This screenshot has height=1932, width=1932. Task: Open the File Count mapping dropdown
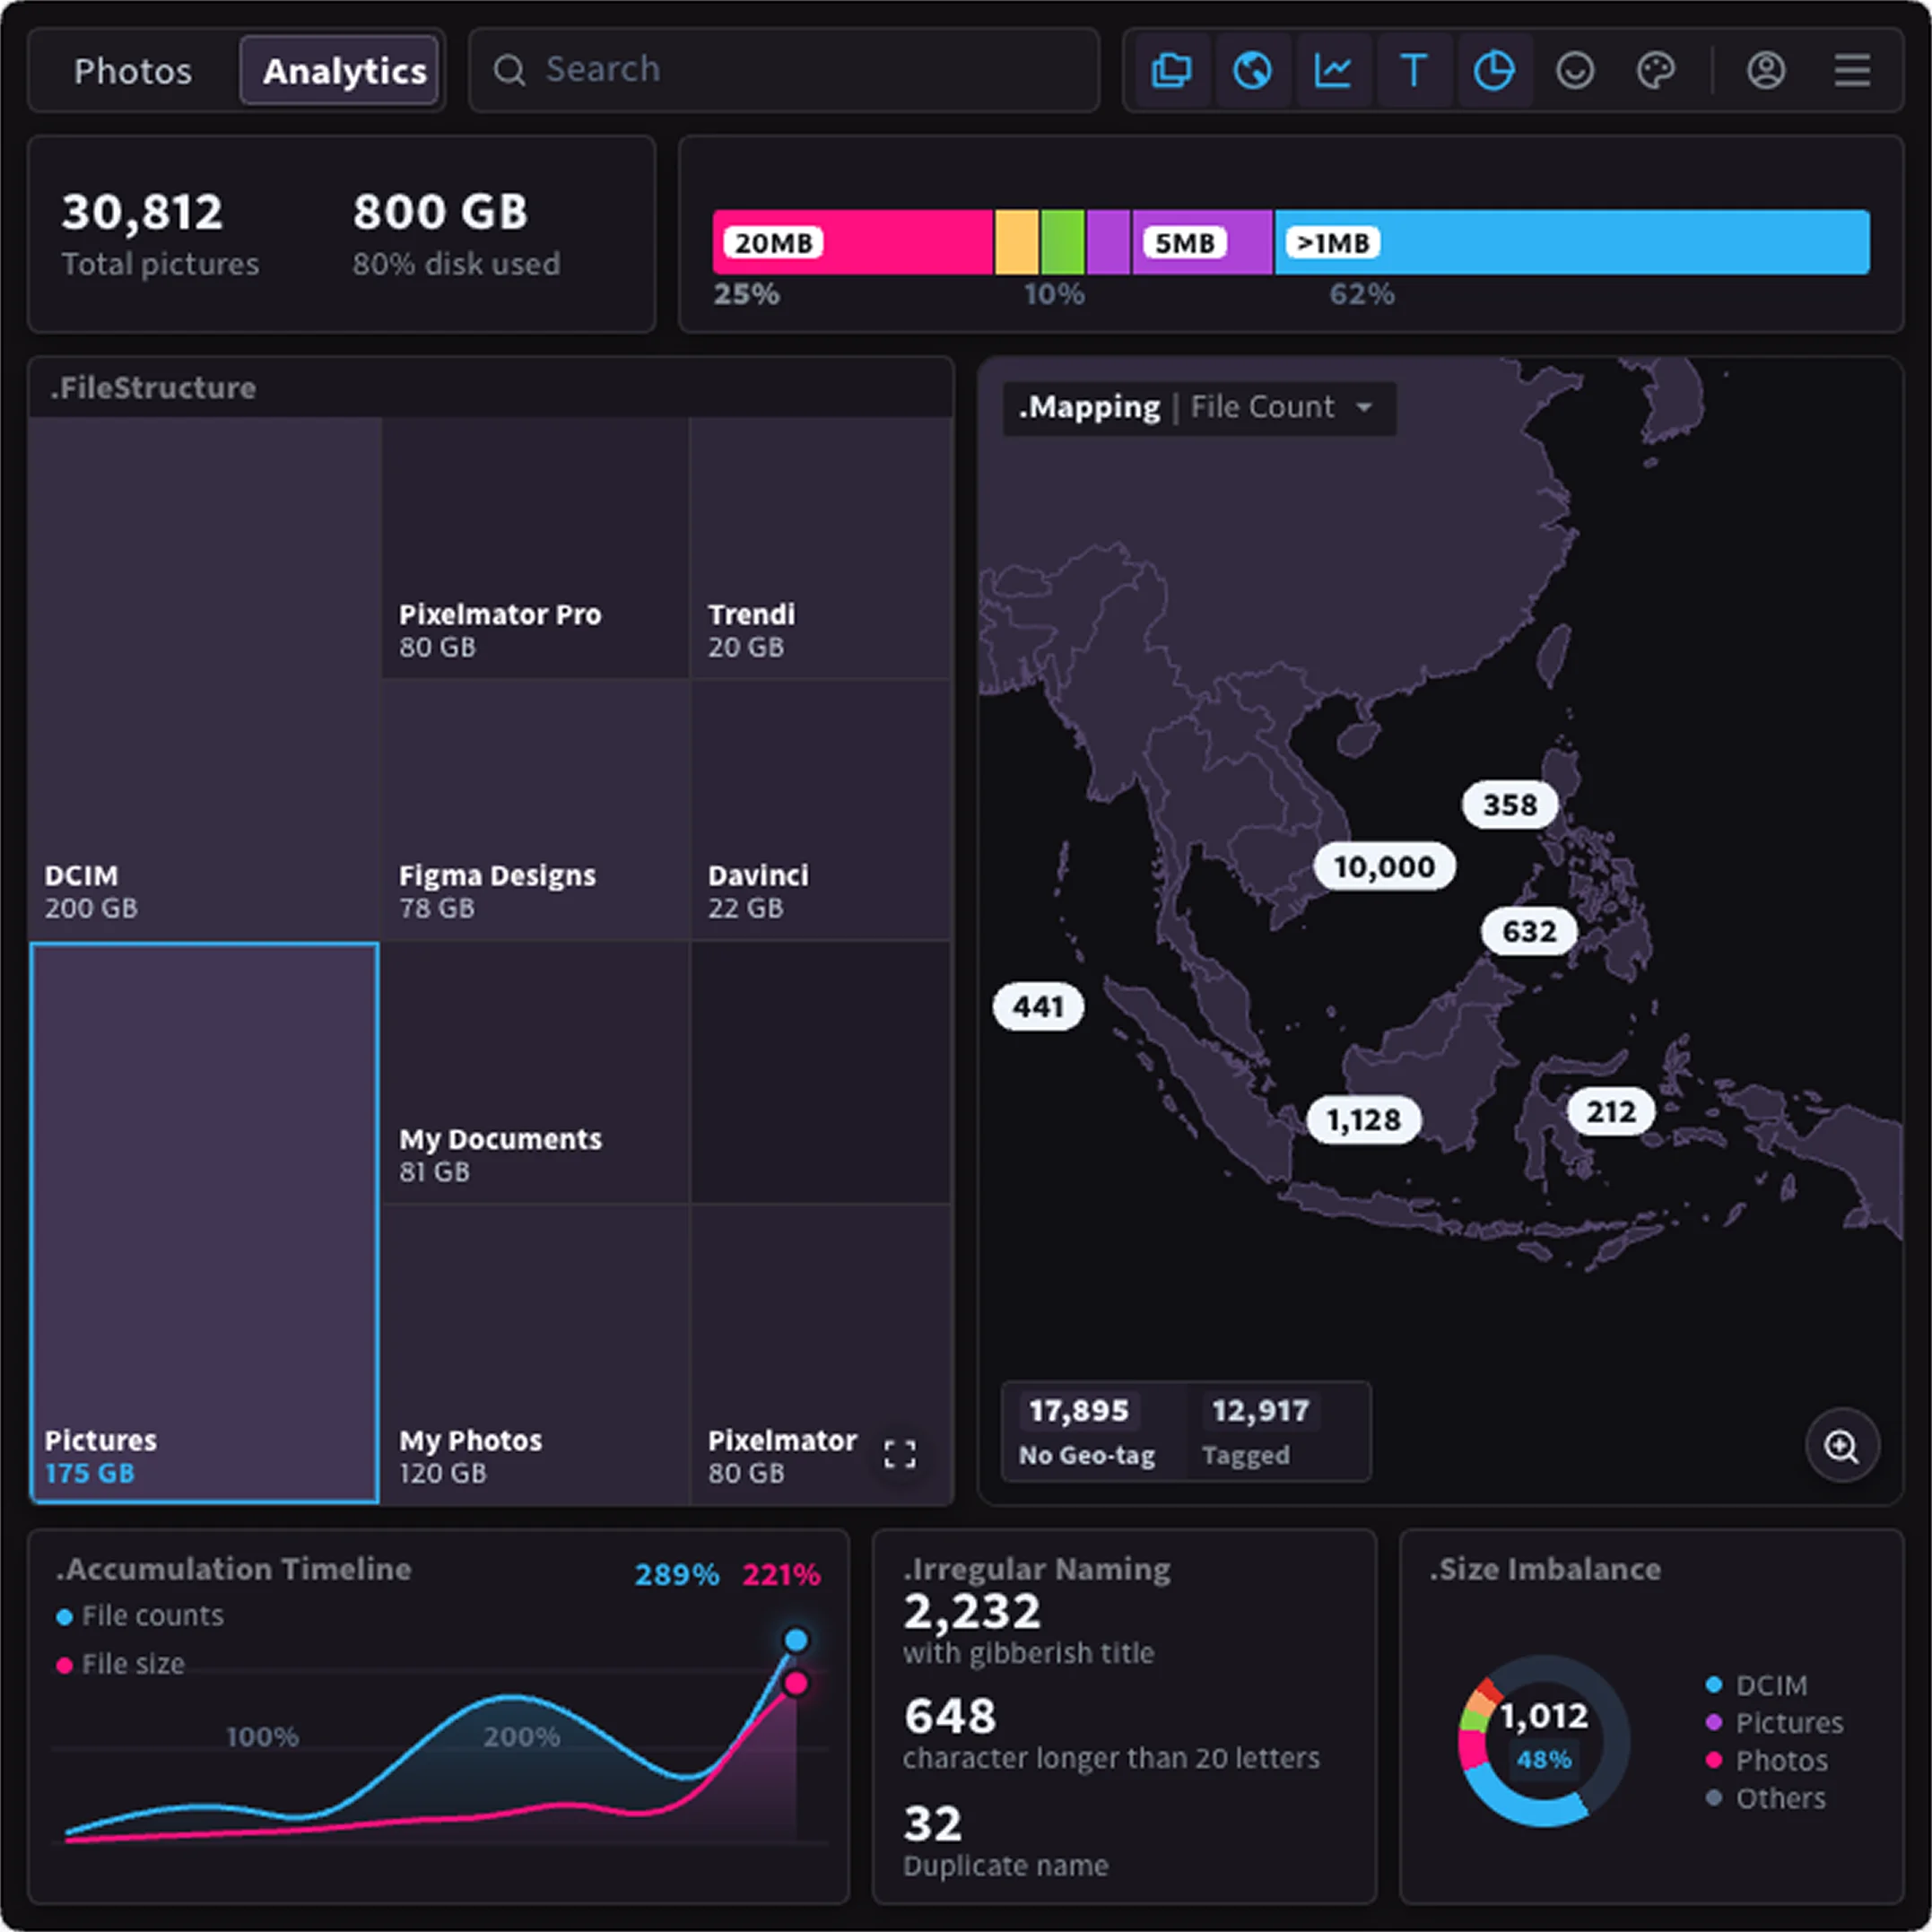tap(1280, 408)
